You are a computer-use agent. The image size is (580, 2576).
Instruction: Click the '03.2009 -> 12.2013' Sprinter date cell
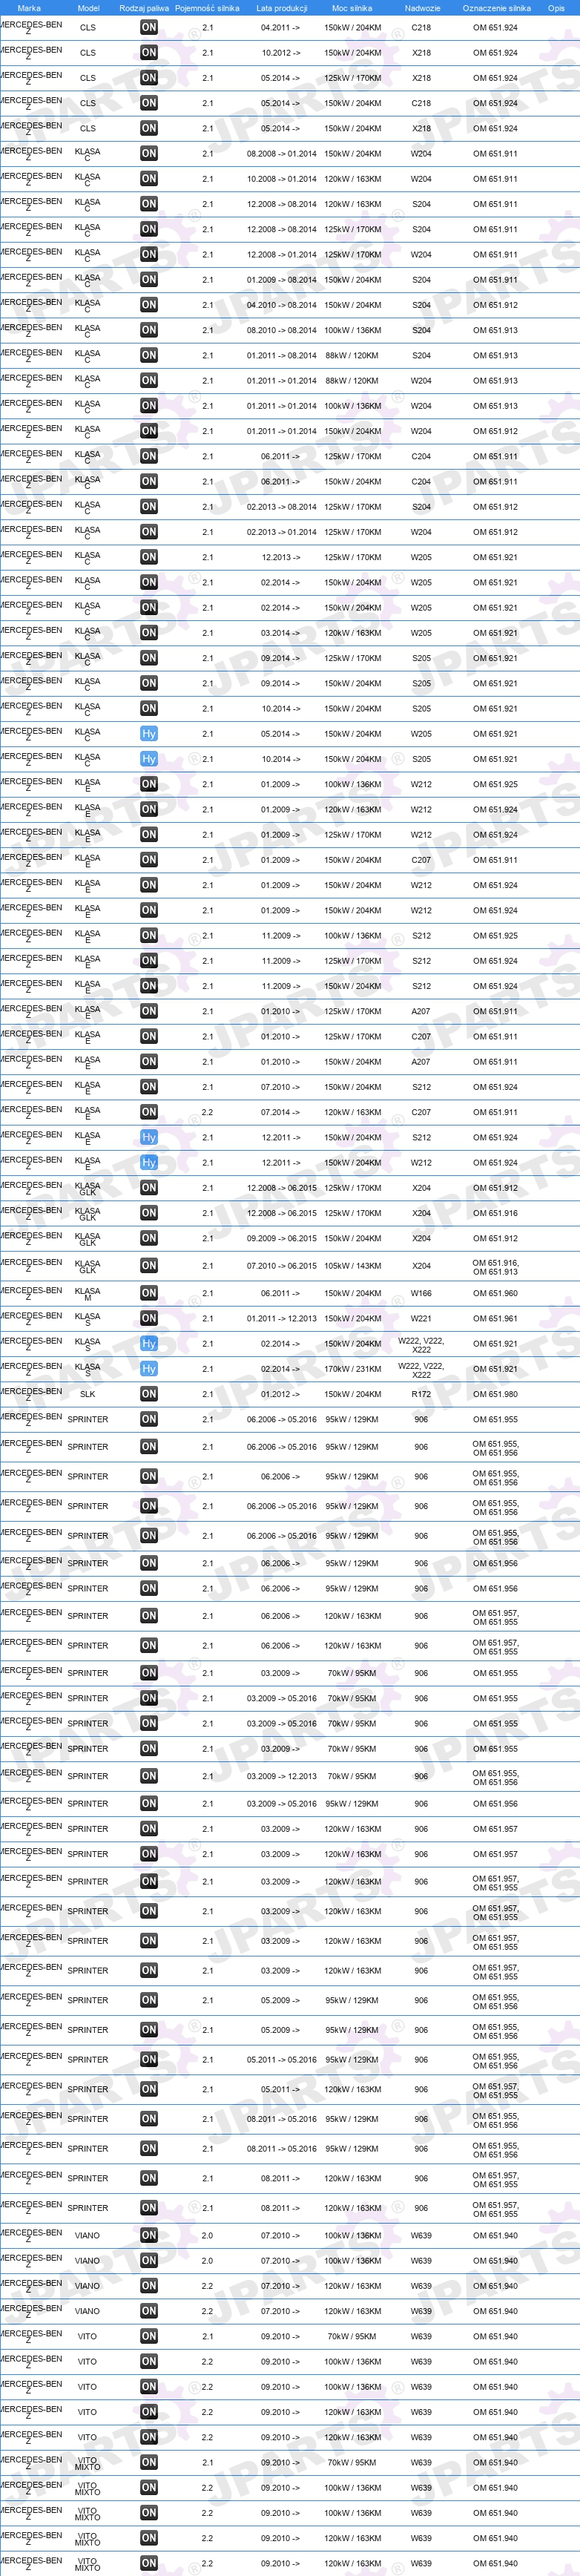tap(281, 1776)
